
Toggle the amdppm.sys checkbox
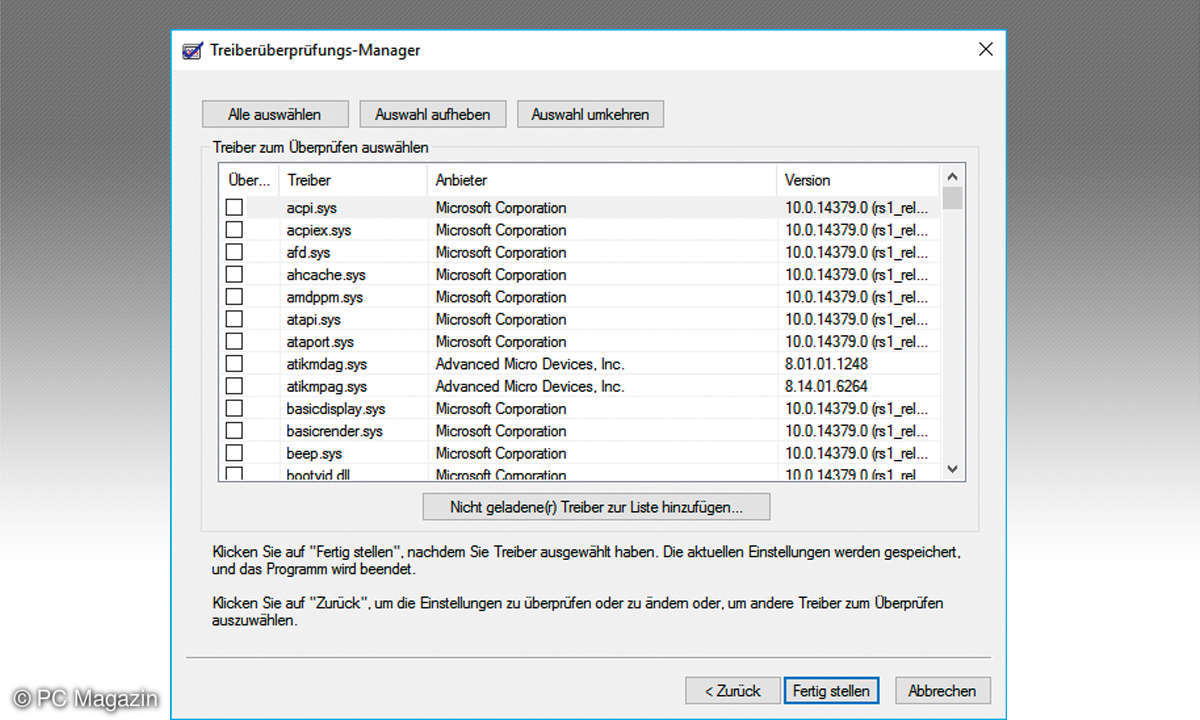[234, 297]
